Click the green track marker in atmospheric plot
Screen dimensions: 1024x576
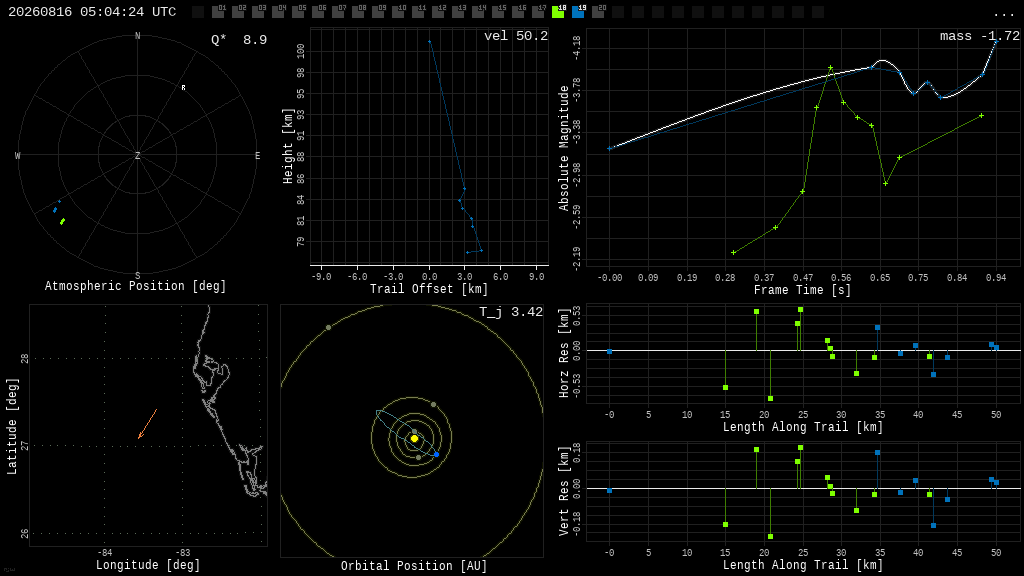[x=62, y=222]
